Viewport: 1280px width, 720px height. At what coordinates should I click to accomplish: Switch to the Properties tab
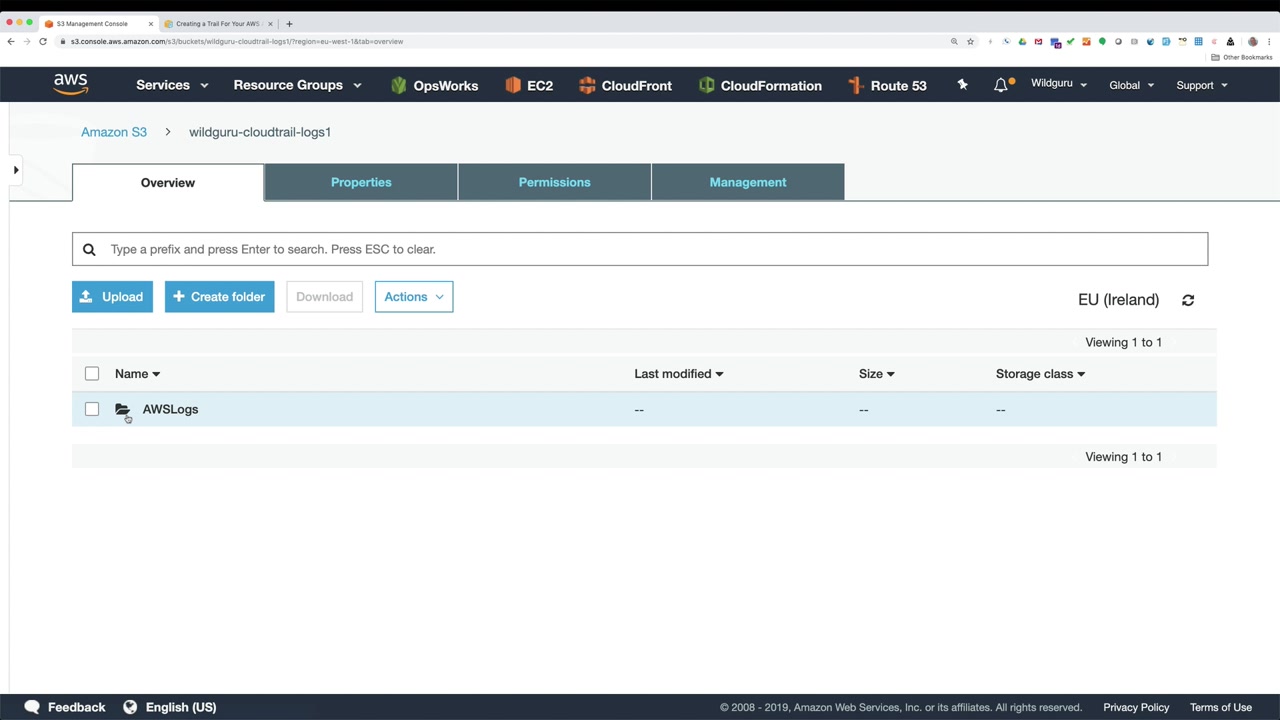pyautogui.click(x=361, y=182)
